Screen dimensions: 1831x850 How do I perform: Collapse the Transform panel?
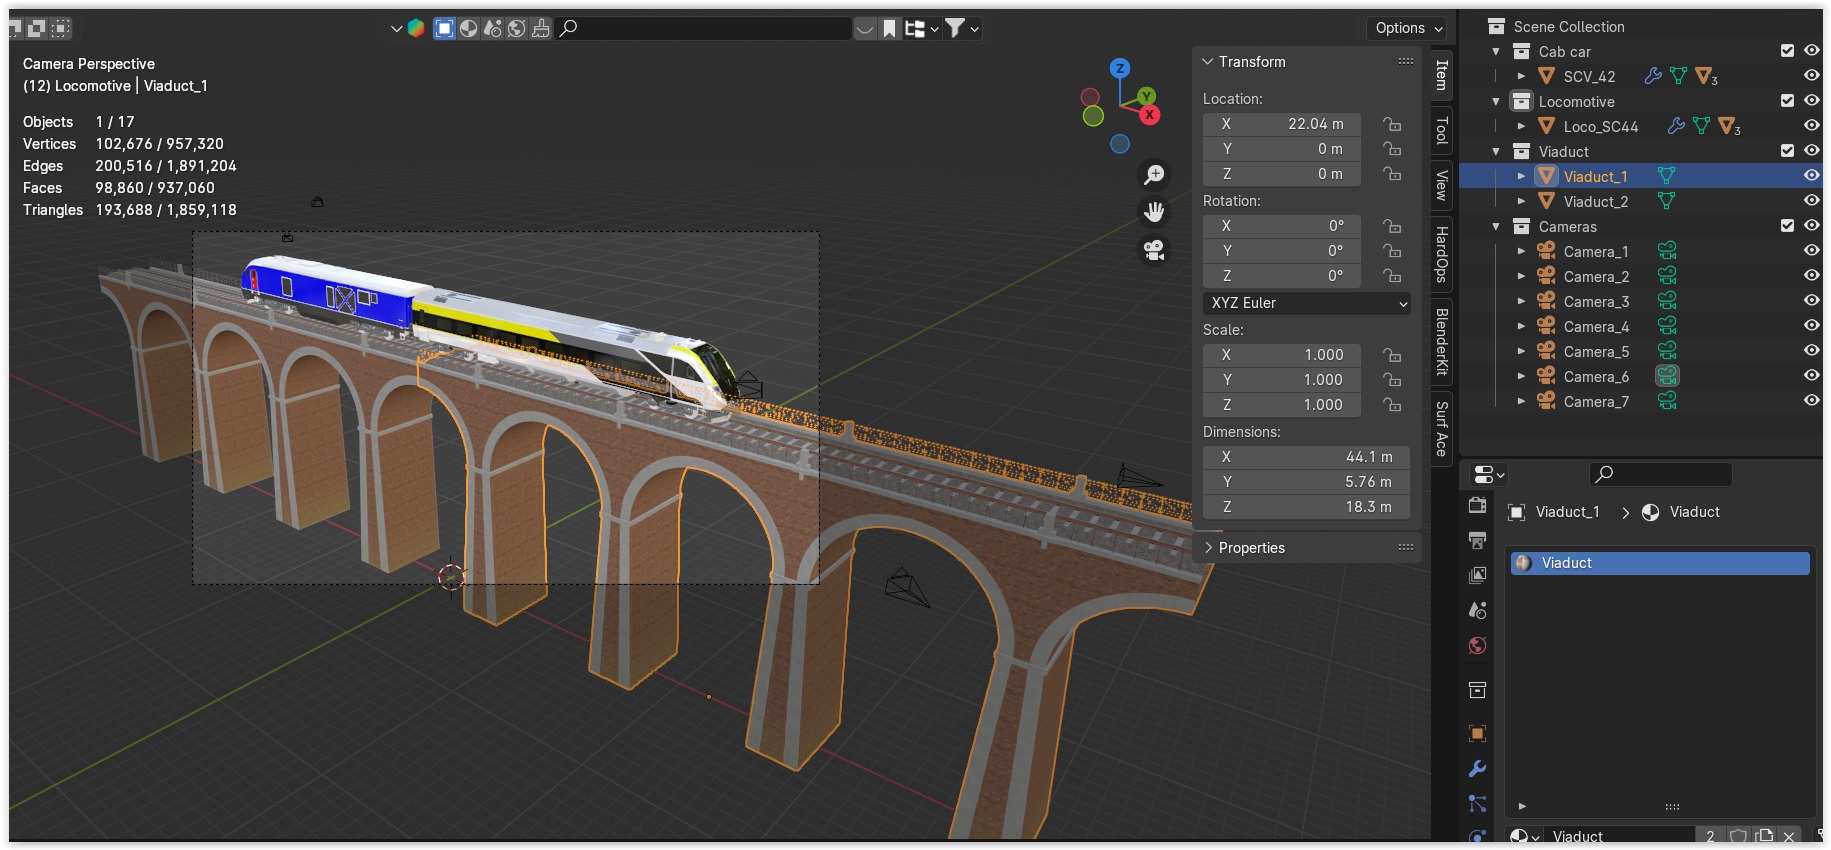click(x=1208, y=62)
